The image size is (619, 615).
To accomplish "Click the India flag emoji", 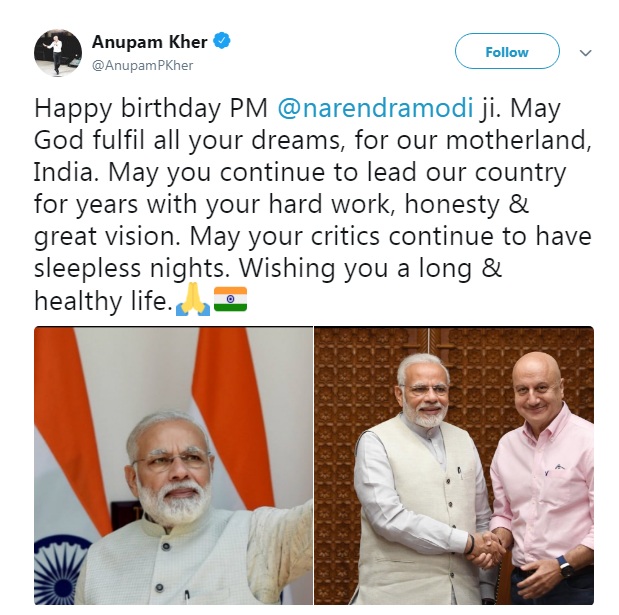I will pyautogui.click(x=231, y=299).
